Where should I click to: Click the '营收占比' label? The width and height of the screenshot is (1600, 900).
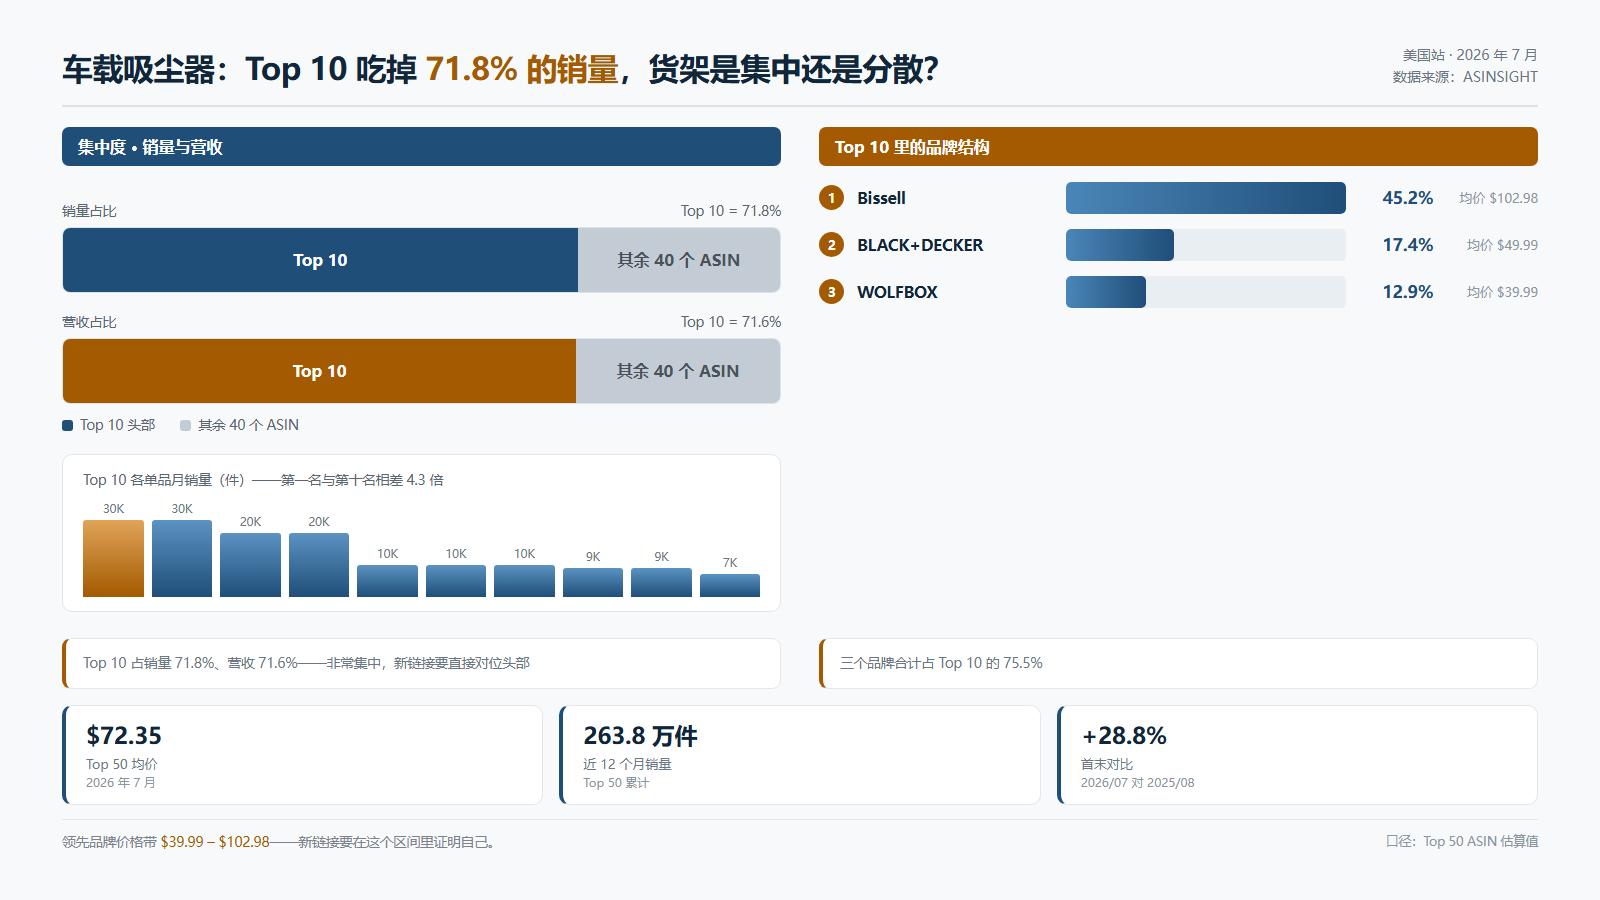coord(89,322)
